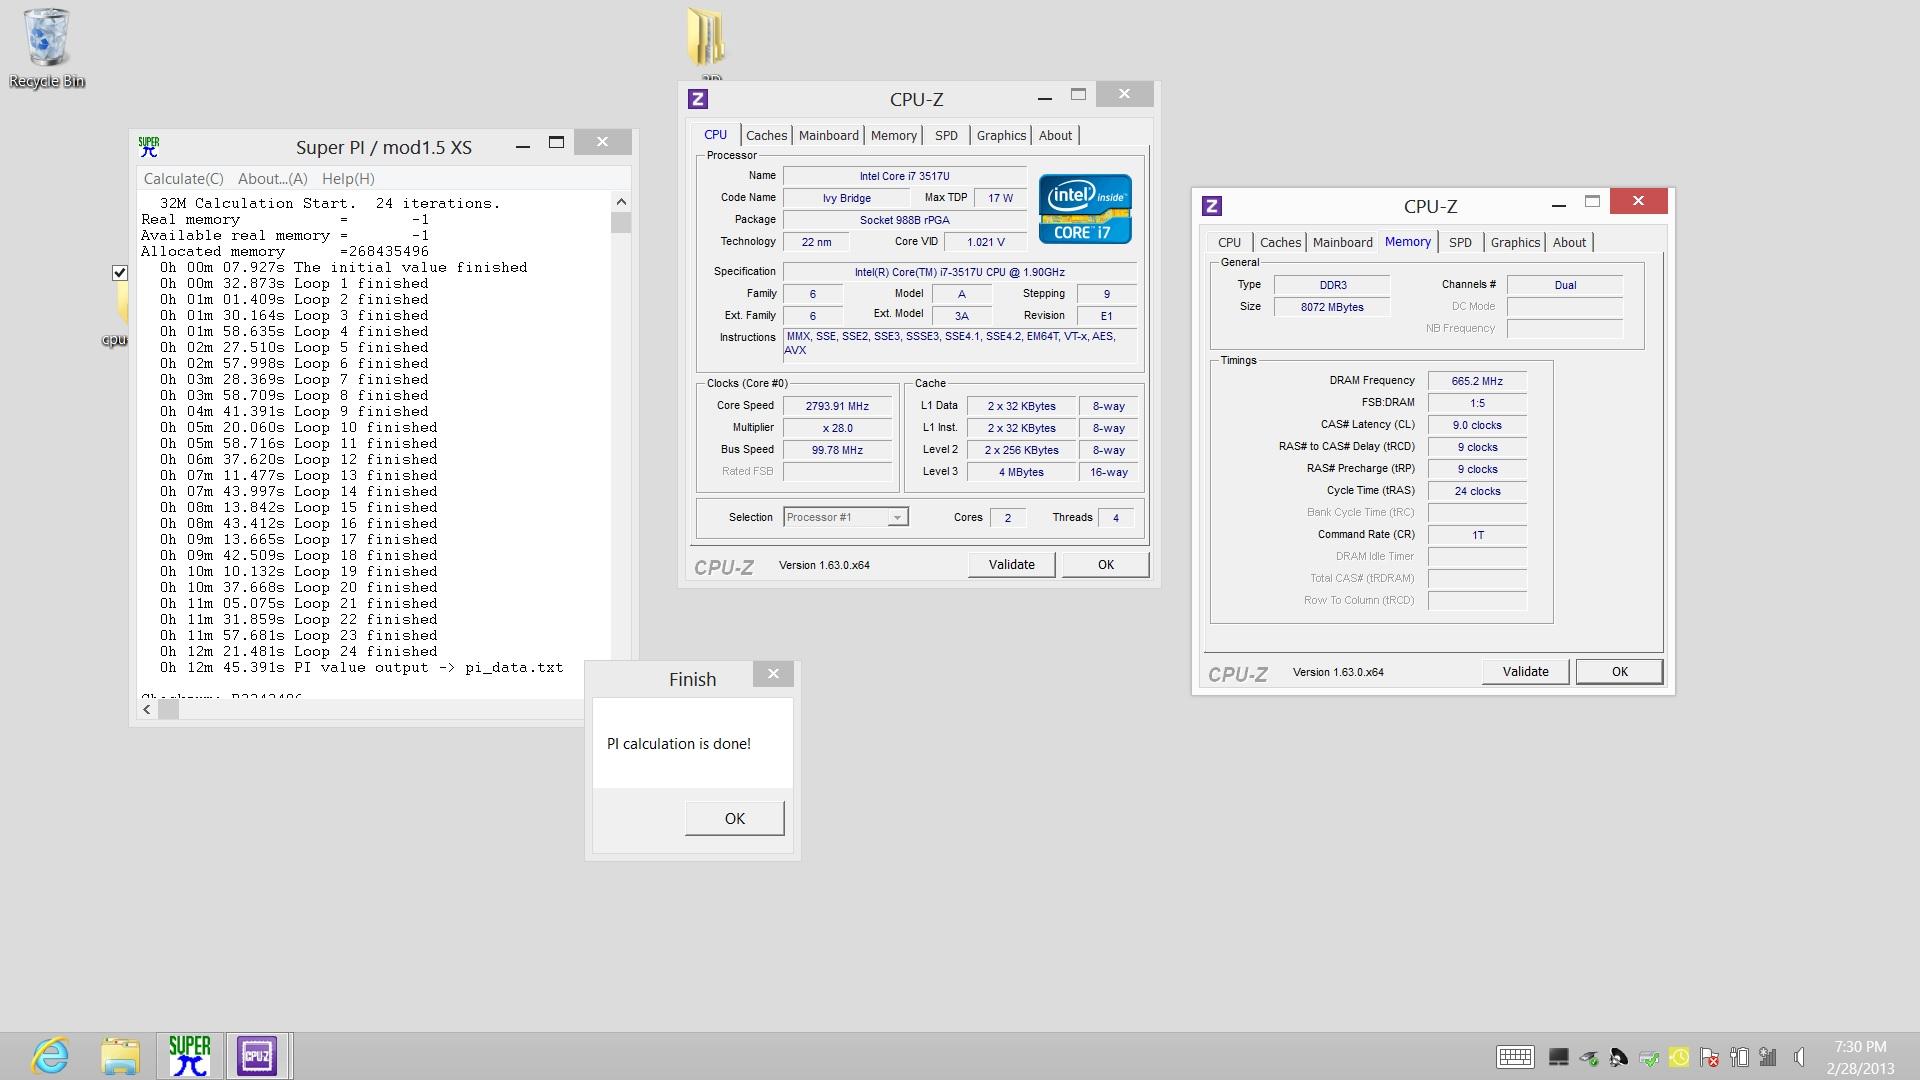Select SPD tab in Memory window
The image size is (1920, 1080).
1460,242
